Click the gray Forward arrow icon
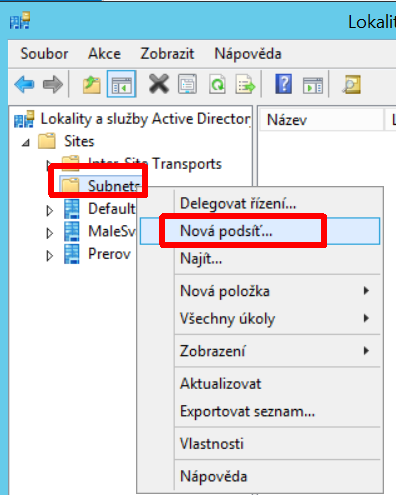Screen dimensions: 396x495 click(53, 84)
